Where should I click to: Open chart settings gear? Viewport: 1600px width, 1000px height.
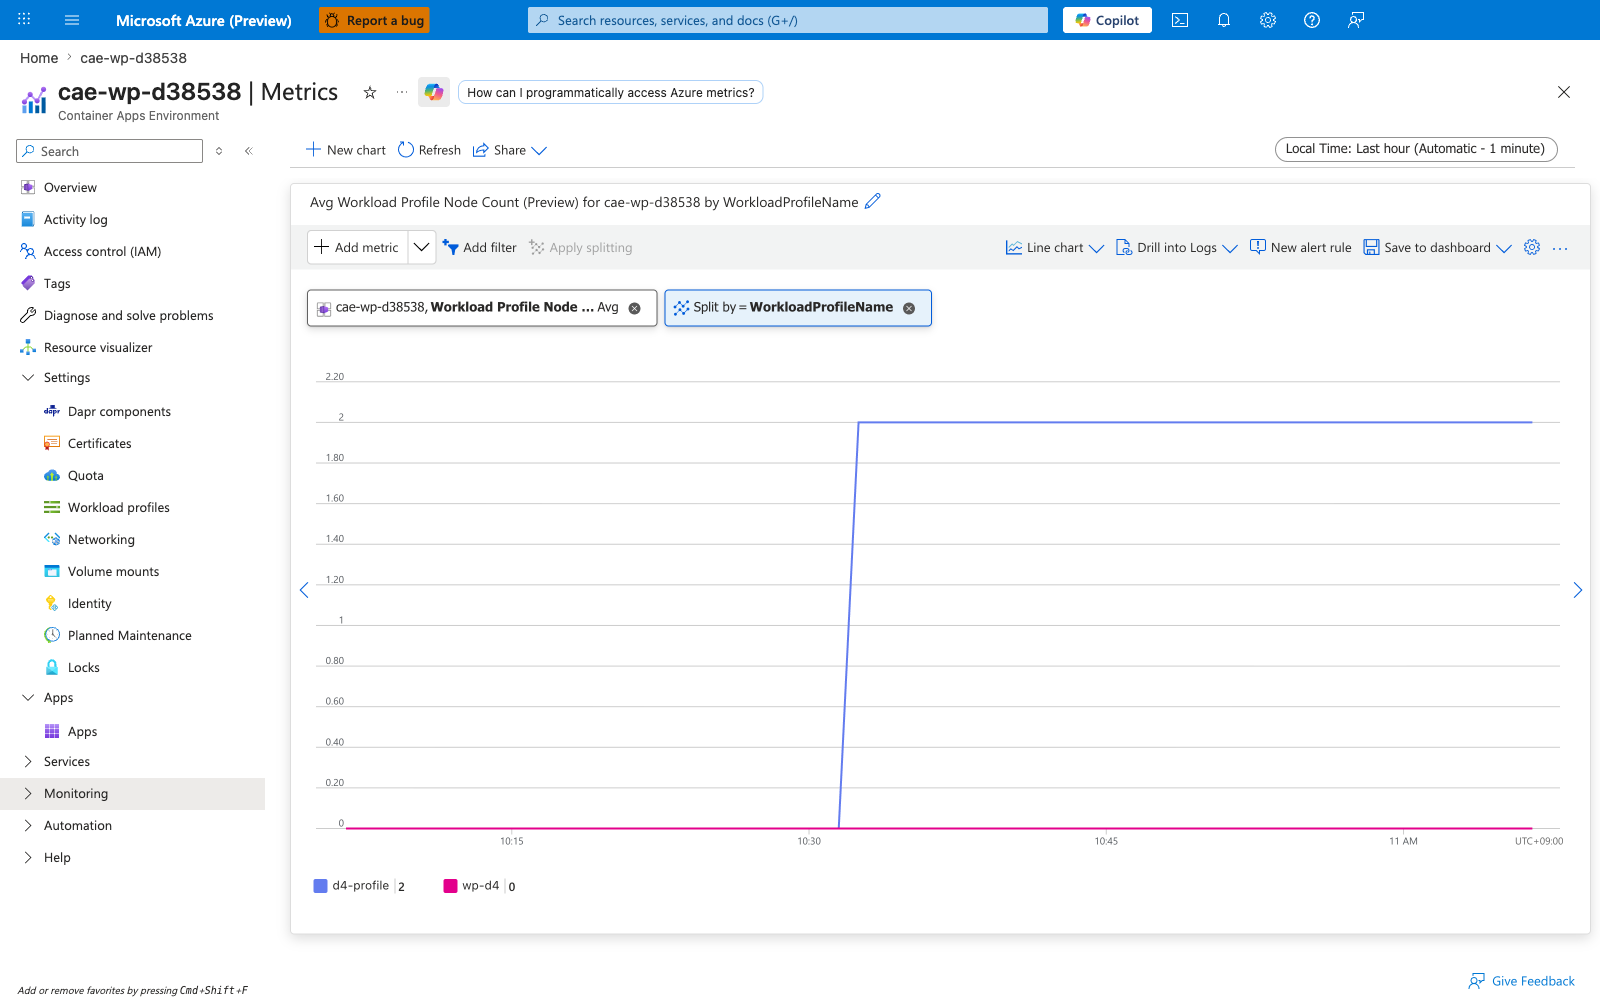[1532, 247]
